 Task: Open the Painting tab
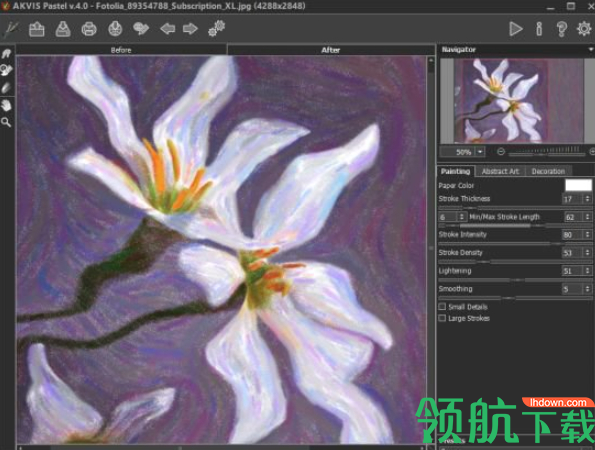455,172
